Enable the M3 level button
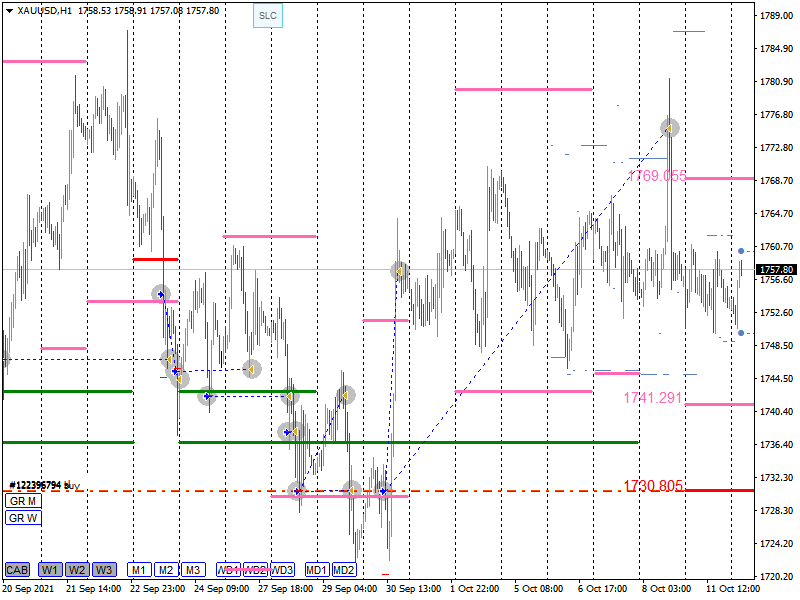The width and height of the screenshot is (800, 600). pyautogui.click(x=193, y=569)
